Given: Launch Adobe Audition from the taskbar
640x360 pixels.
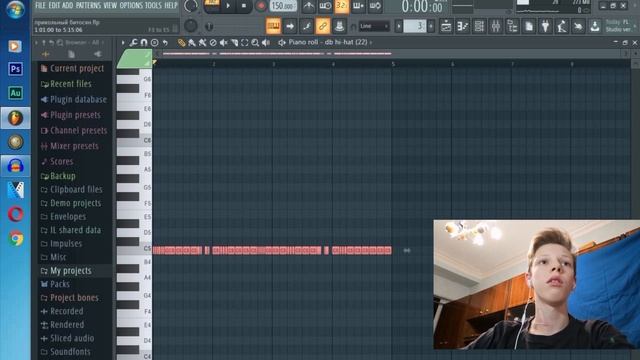Looking at the screenshot, I should coord(15,93).
